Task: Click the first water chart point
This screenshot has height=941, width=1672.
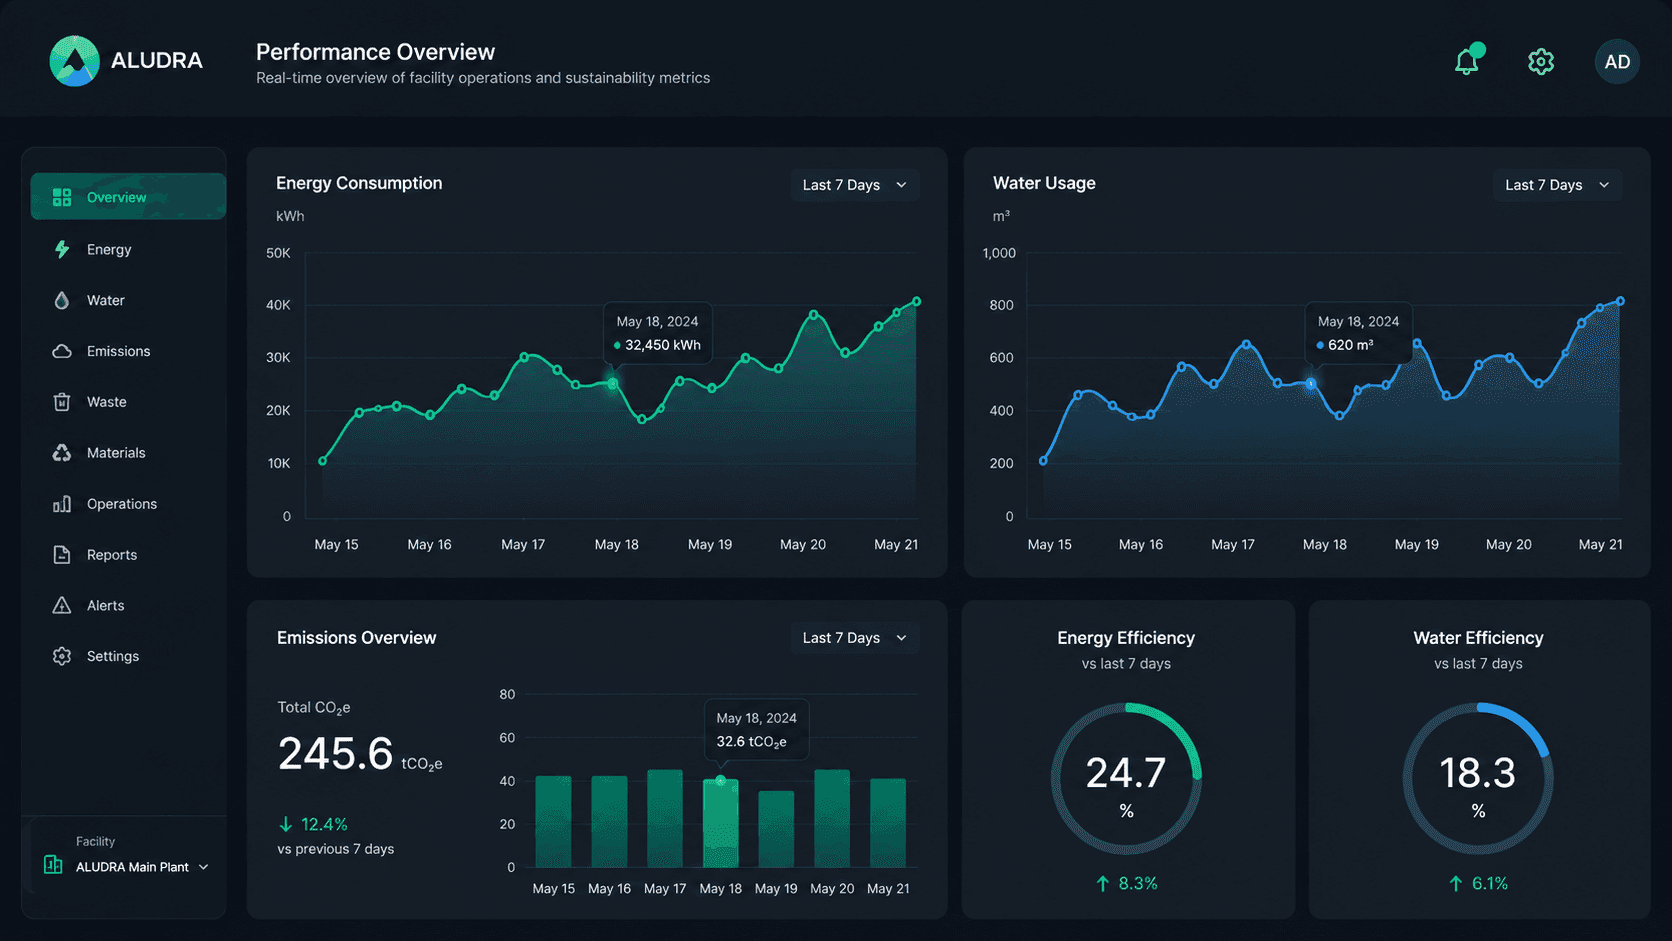Action: [x=1043, y=461]
